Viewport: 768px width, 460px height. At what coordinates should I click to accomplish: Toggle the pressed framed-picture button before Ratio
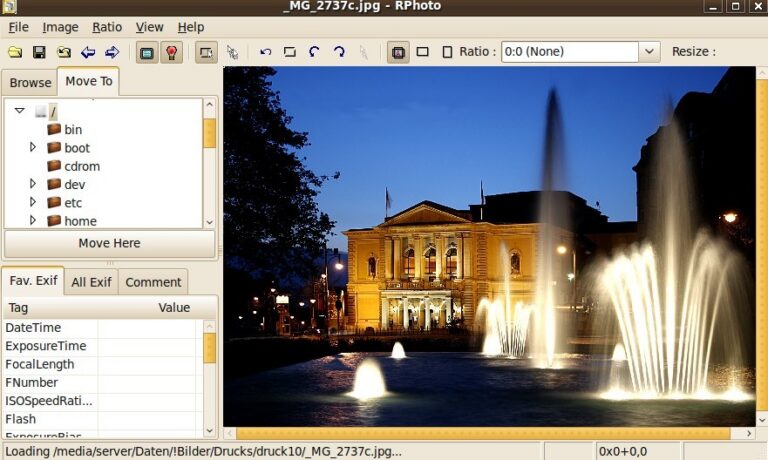pos(398,52)
